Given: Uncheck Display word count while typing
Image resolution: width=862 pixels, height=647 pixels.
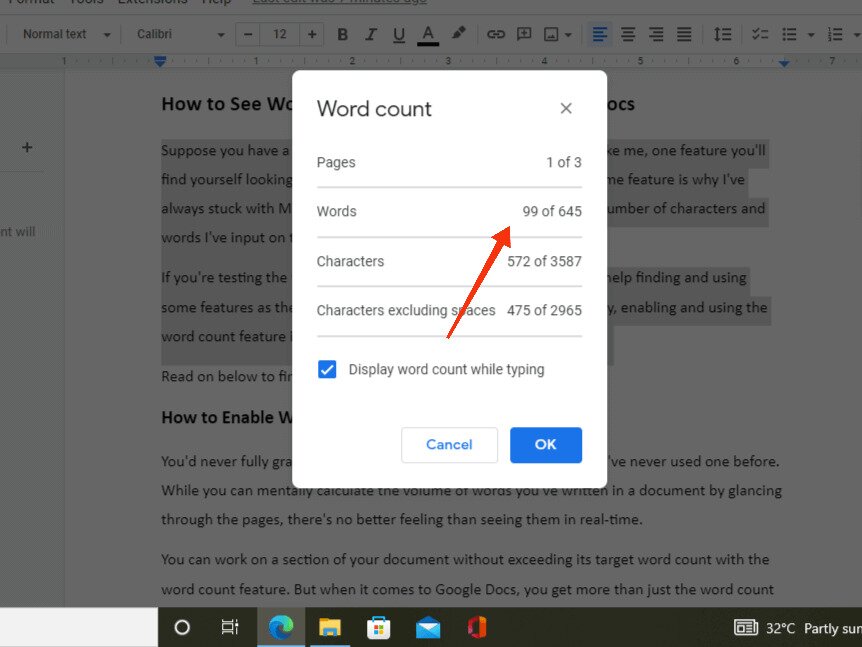Looking at the screenshot, I should (x=327, y=369).
